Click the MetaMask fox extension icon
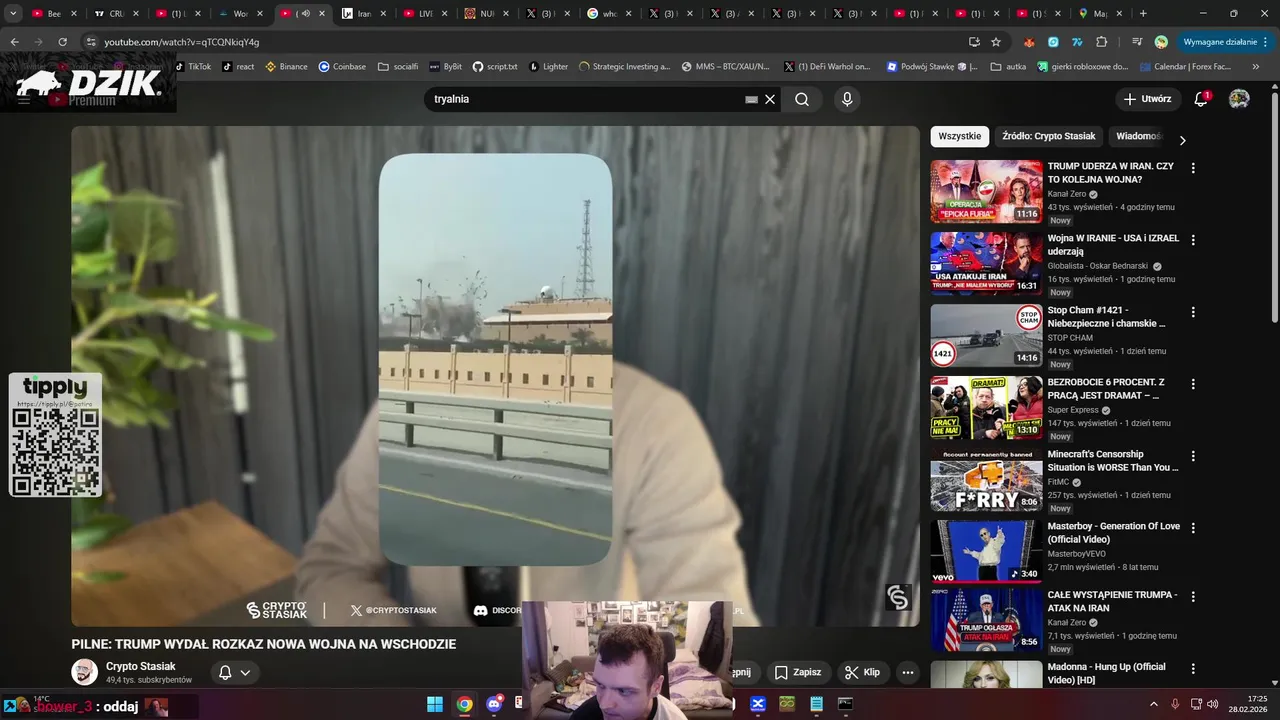 [x=1029, y=42]
